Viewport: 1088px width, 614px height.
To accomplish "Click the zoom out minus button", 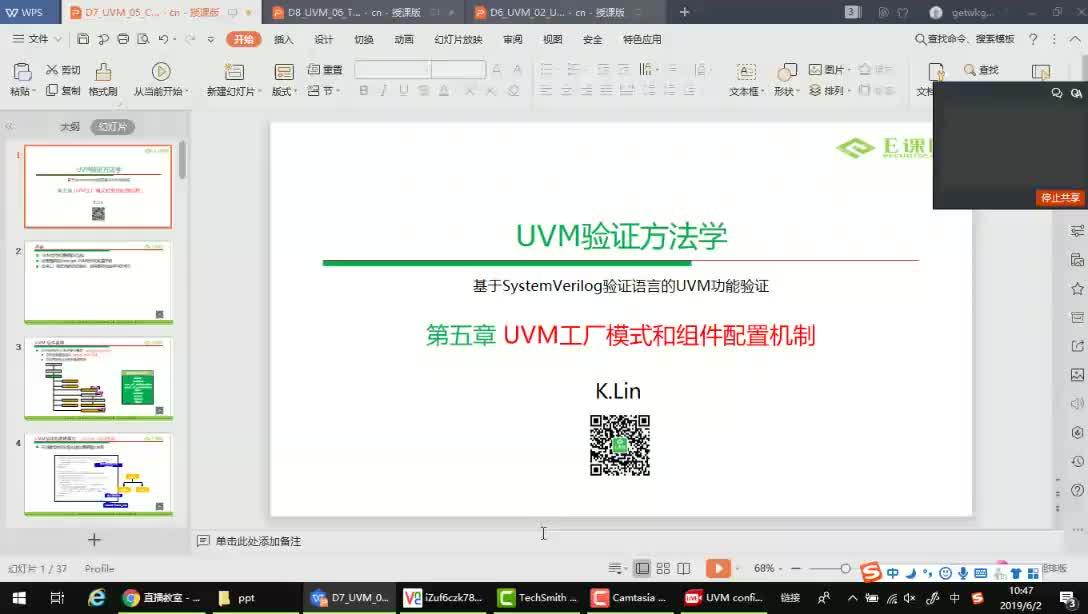I will coord(796,568).
